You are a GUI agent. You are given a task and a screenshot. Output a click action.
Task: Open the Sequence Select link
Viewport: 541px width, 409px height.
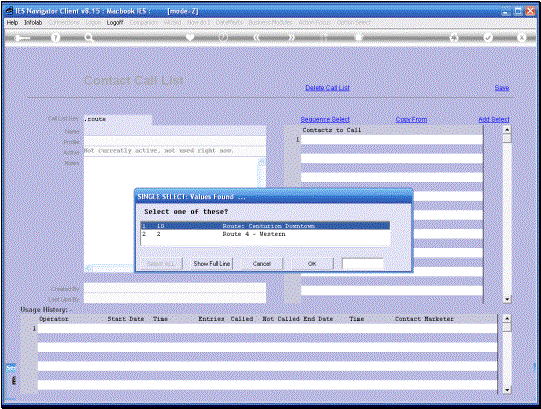325,119
